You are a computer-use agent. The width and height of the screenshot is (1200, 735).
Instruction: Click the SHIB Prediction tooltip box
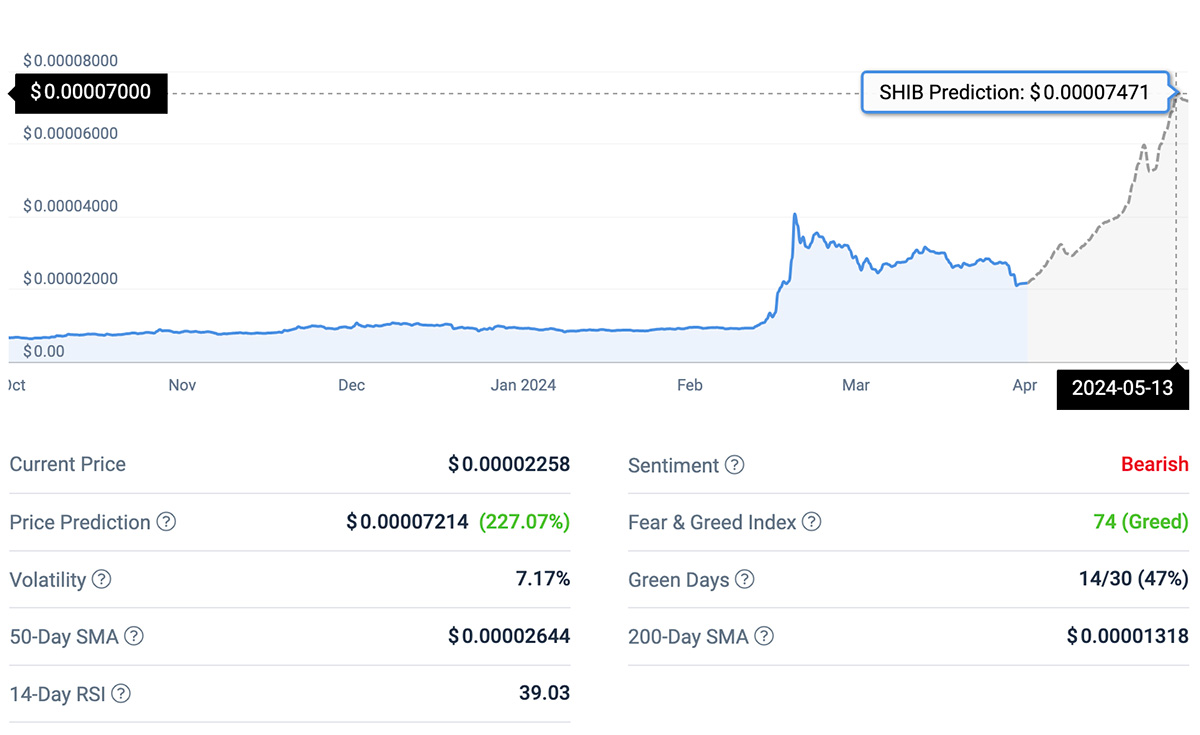1015,93
